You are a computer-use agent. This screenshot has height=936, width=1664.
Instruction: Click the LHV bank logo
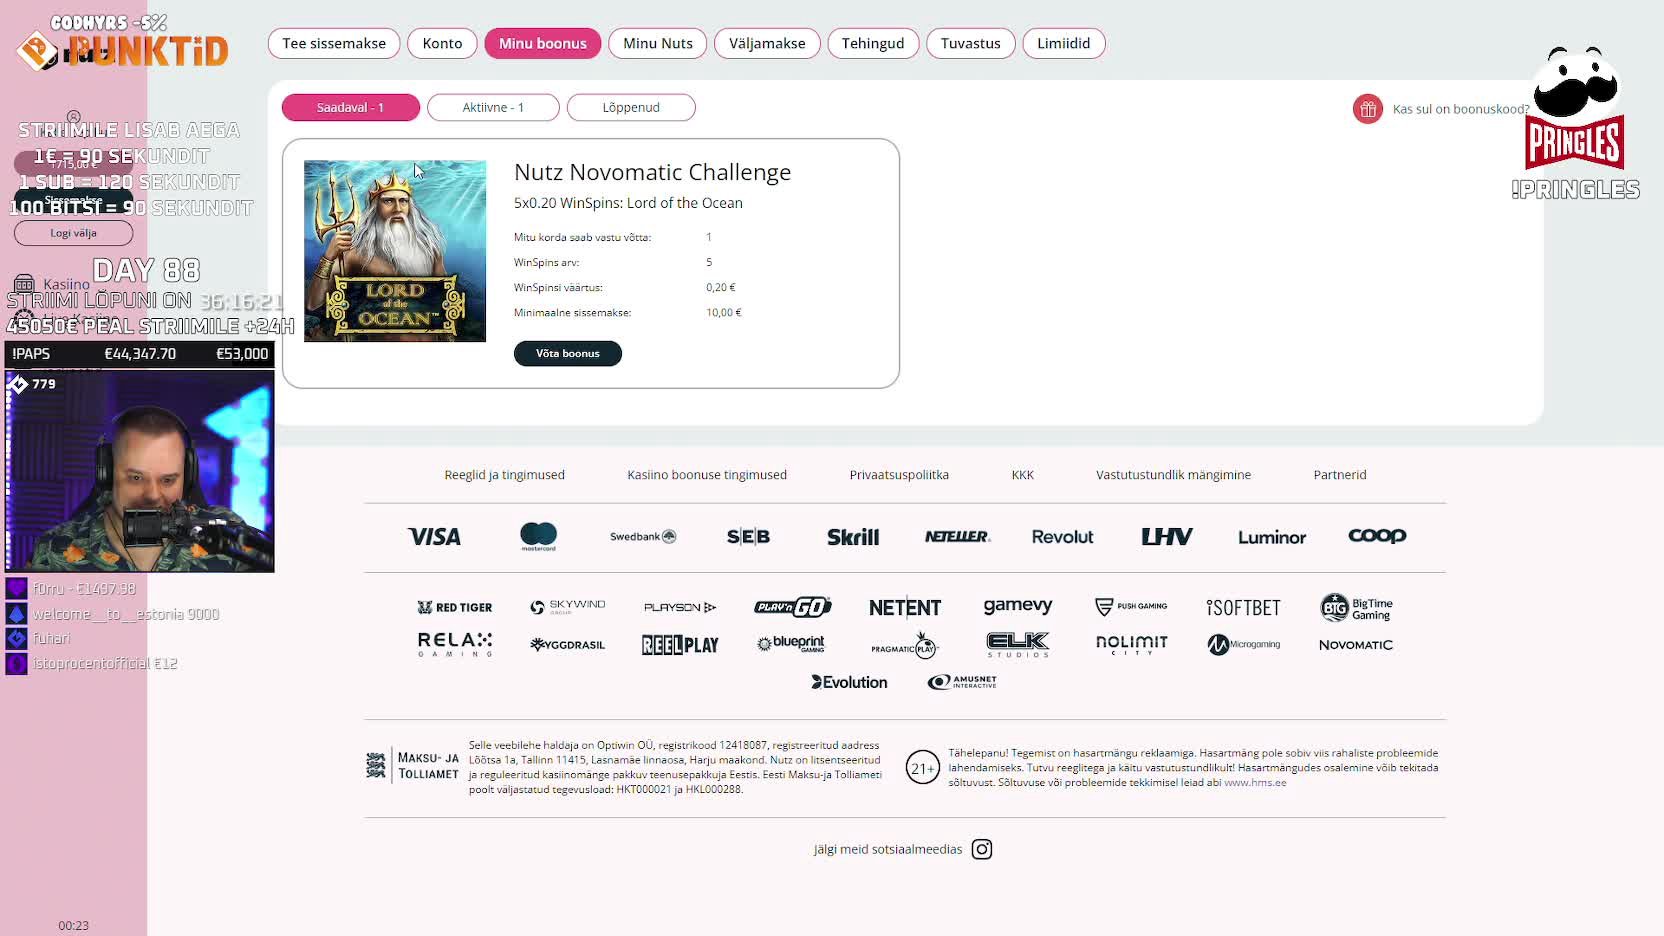tap(1167, 537)
